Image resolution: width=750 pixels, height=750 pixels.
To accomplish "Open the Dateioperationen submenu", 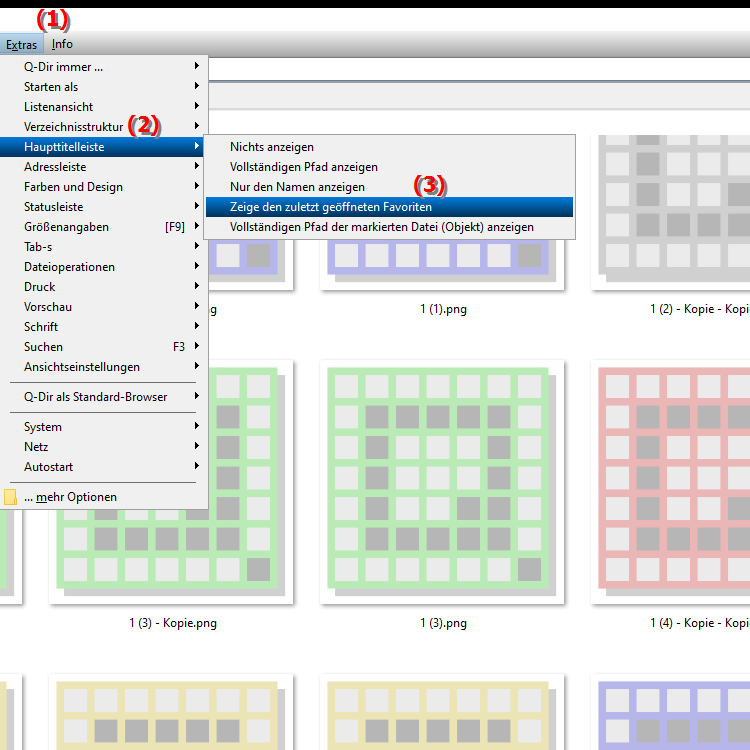I will [104, 267].
